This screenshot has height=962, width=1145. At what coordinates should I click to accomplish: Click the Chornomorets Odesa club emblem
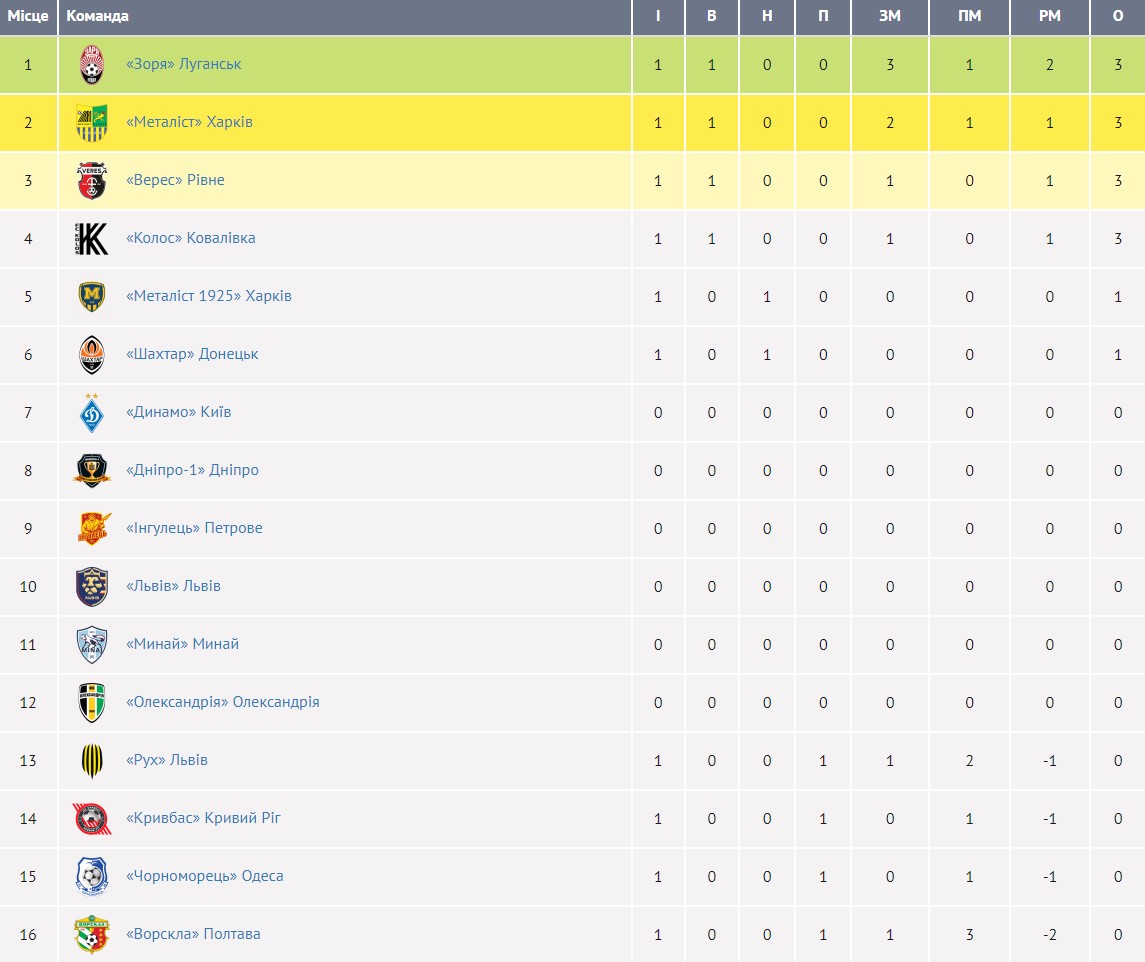coord(92,877)
